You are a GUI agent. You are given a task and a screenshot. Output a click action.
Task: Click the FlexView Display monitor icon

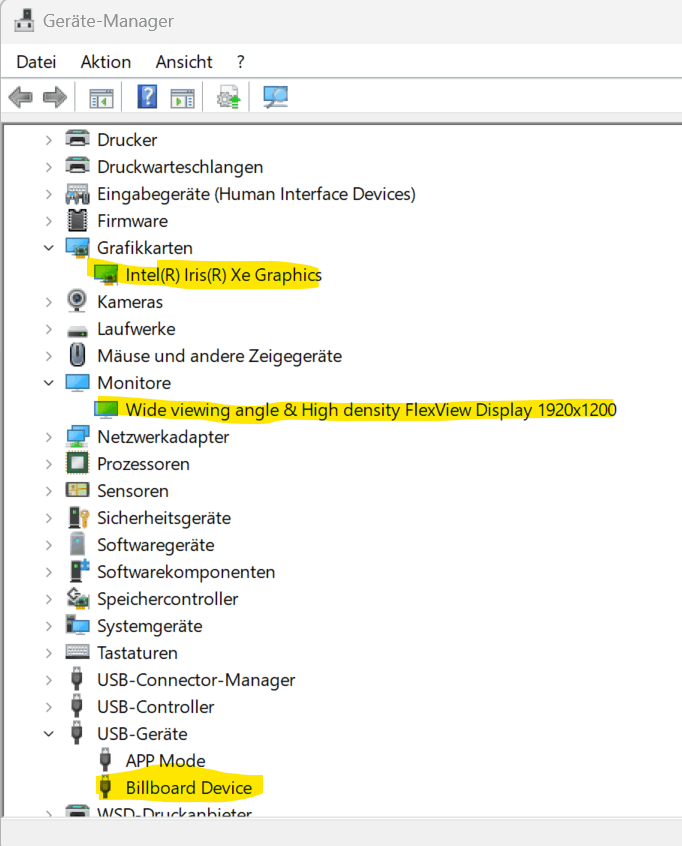tap(106, 410)
